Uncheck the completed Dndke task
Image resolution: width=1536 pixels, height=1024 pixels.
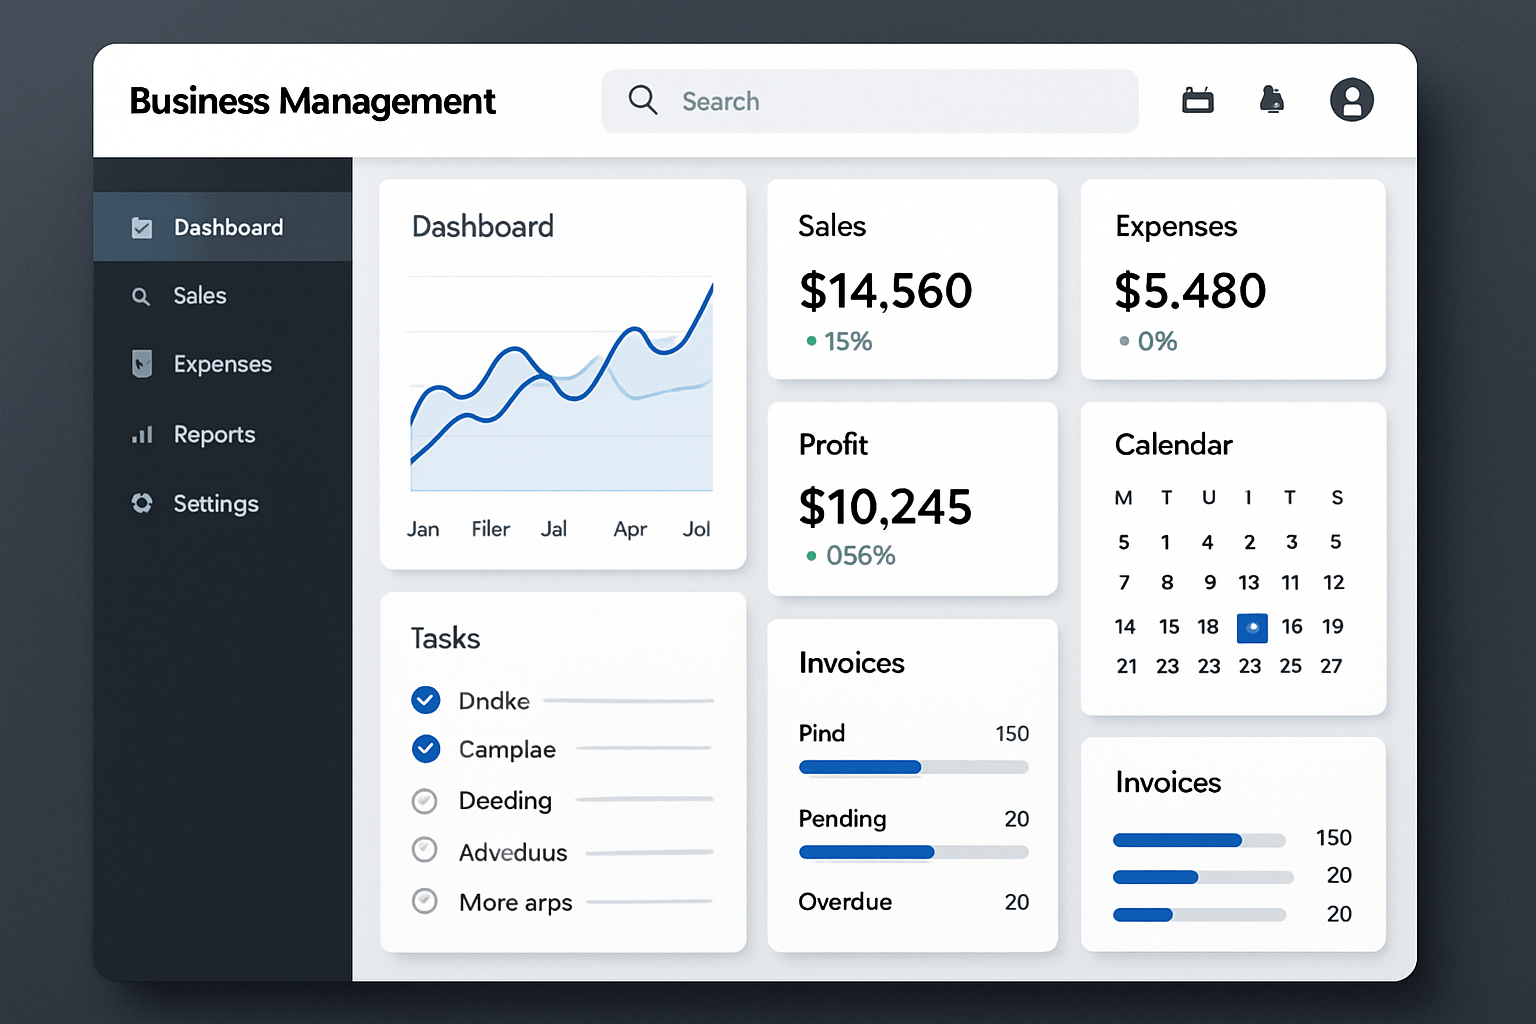point(425,700)
